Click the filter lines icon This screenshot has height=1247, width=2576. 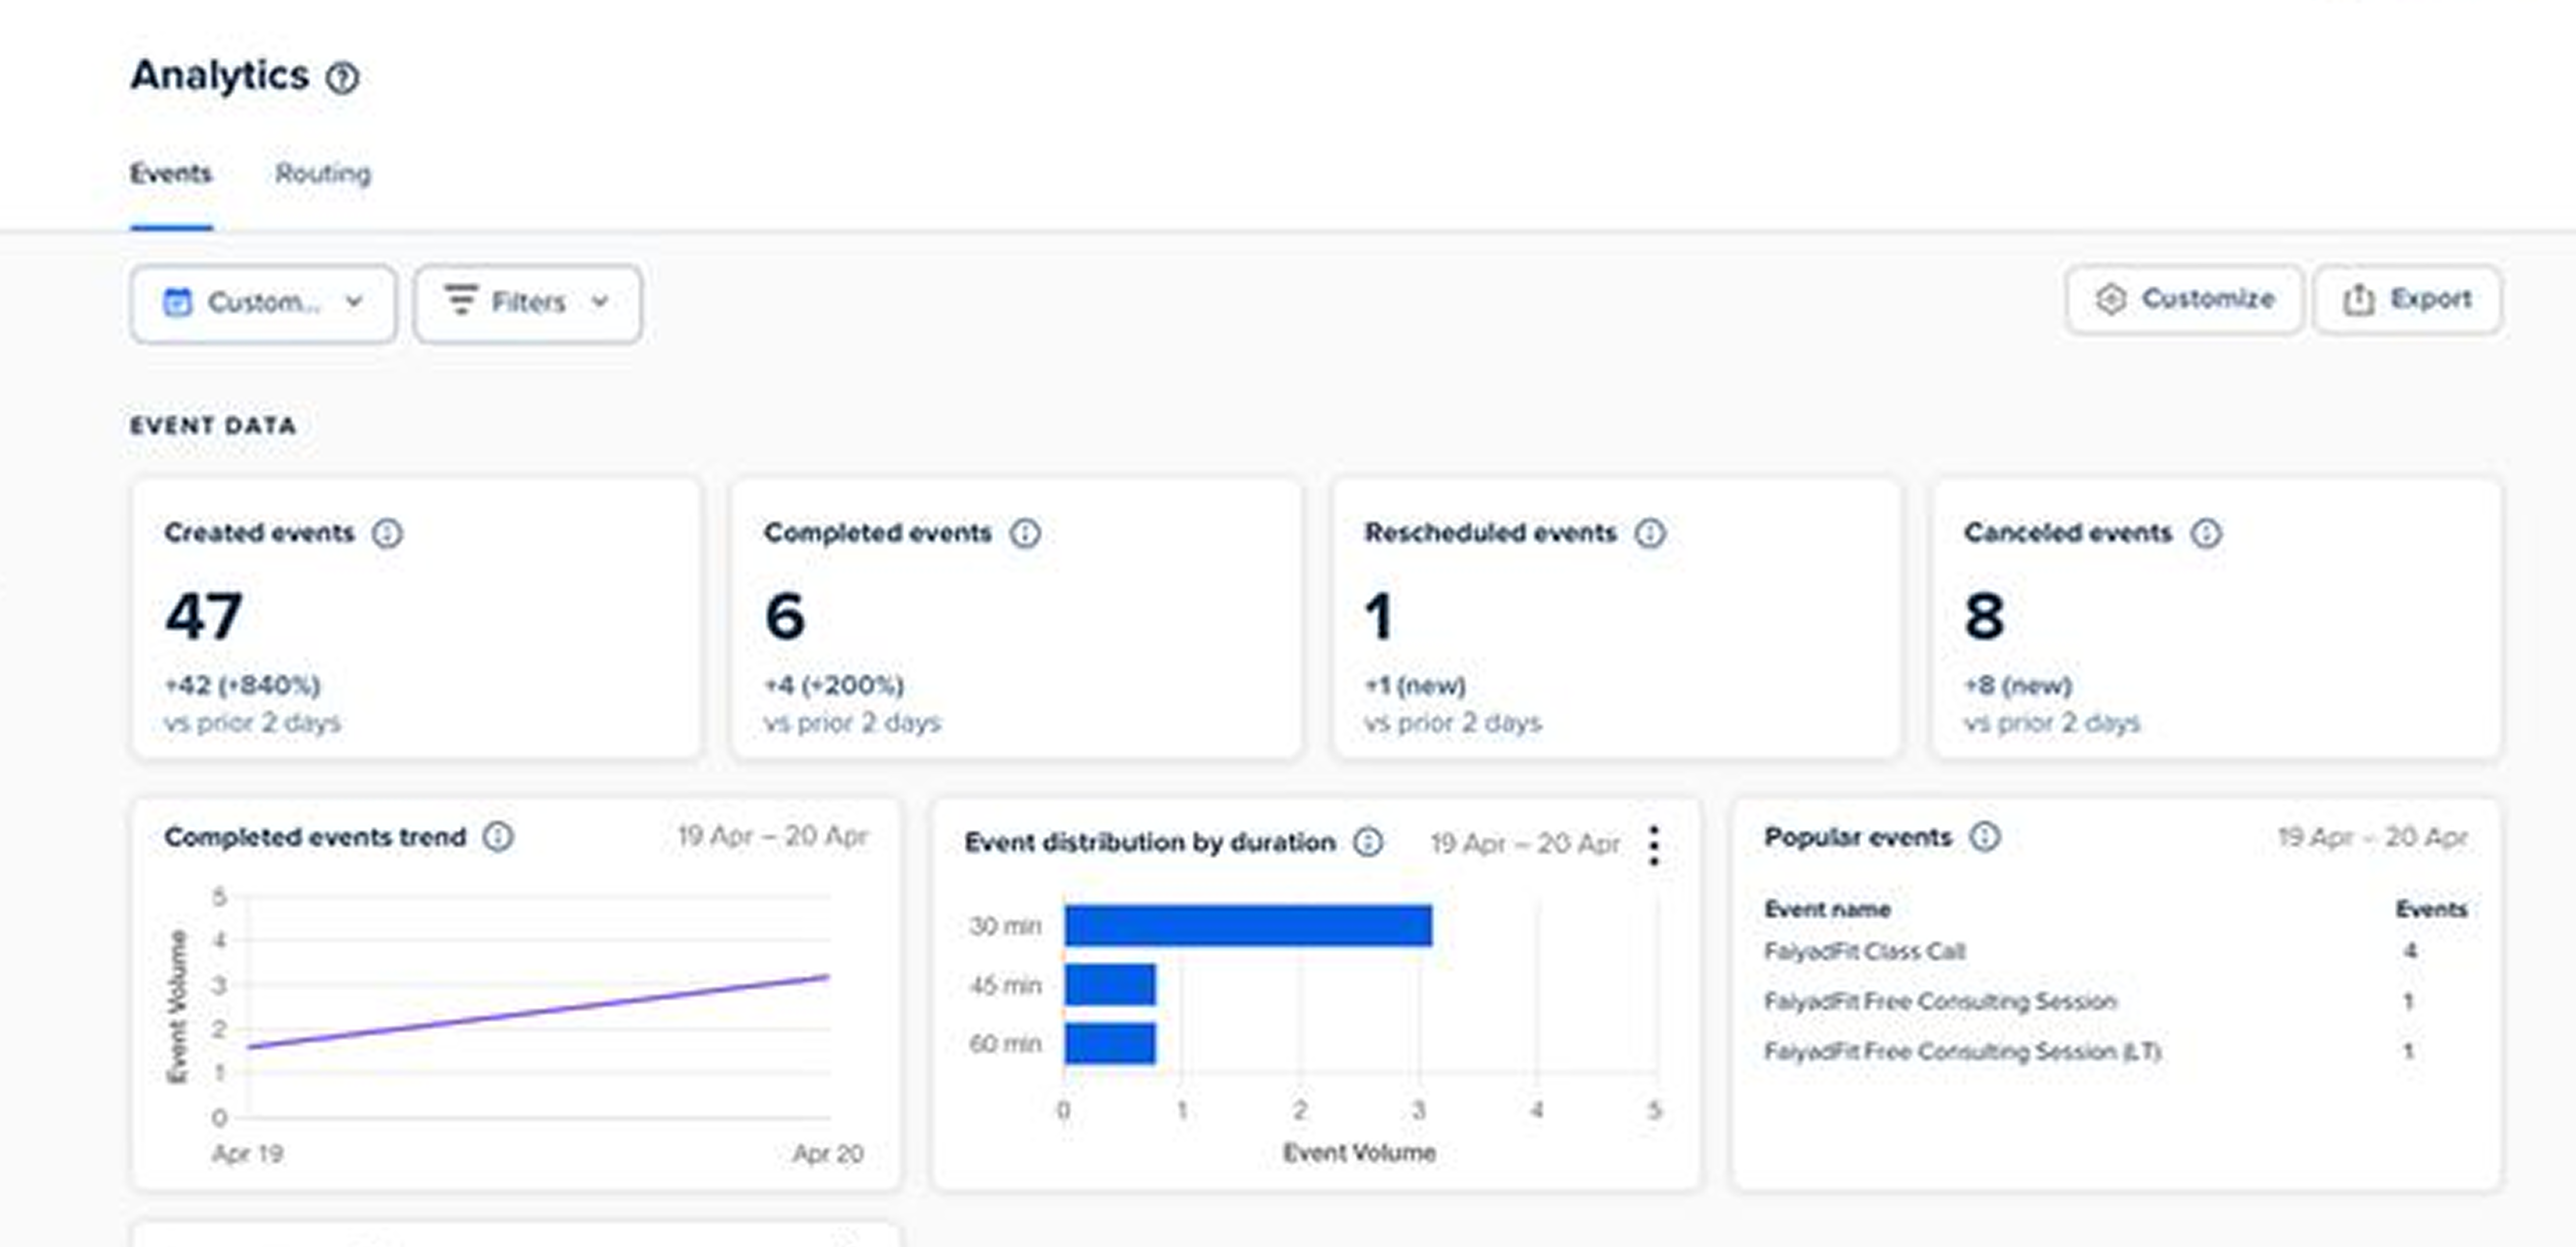[461, 300]
